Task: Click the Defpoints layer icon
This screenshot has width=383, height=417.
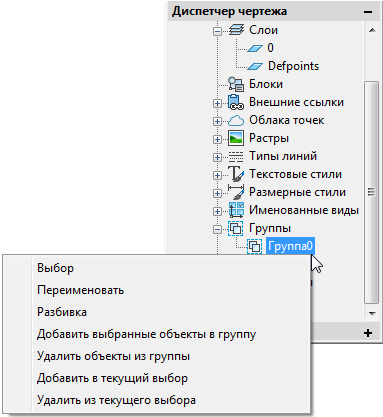Action: coord(255,67)
